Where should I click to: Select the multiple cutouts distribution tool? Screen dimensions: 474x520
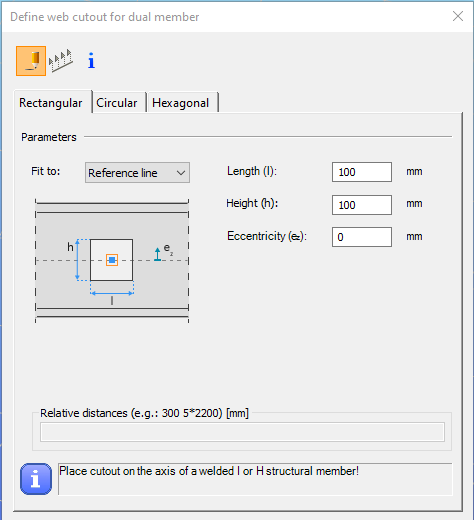pyautogui.click(x=61, y=61)
